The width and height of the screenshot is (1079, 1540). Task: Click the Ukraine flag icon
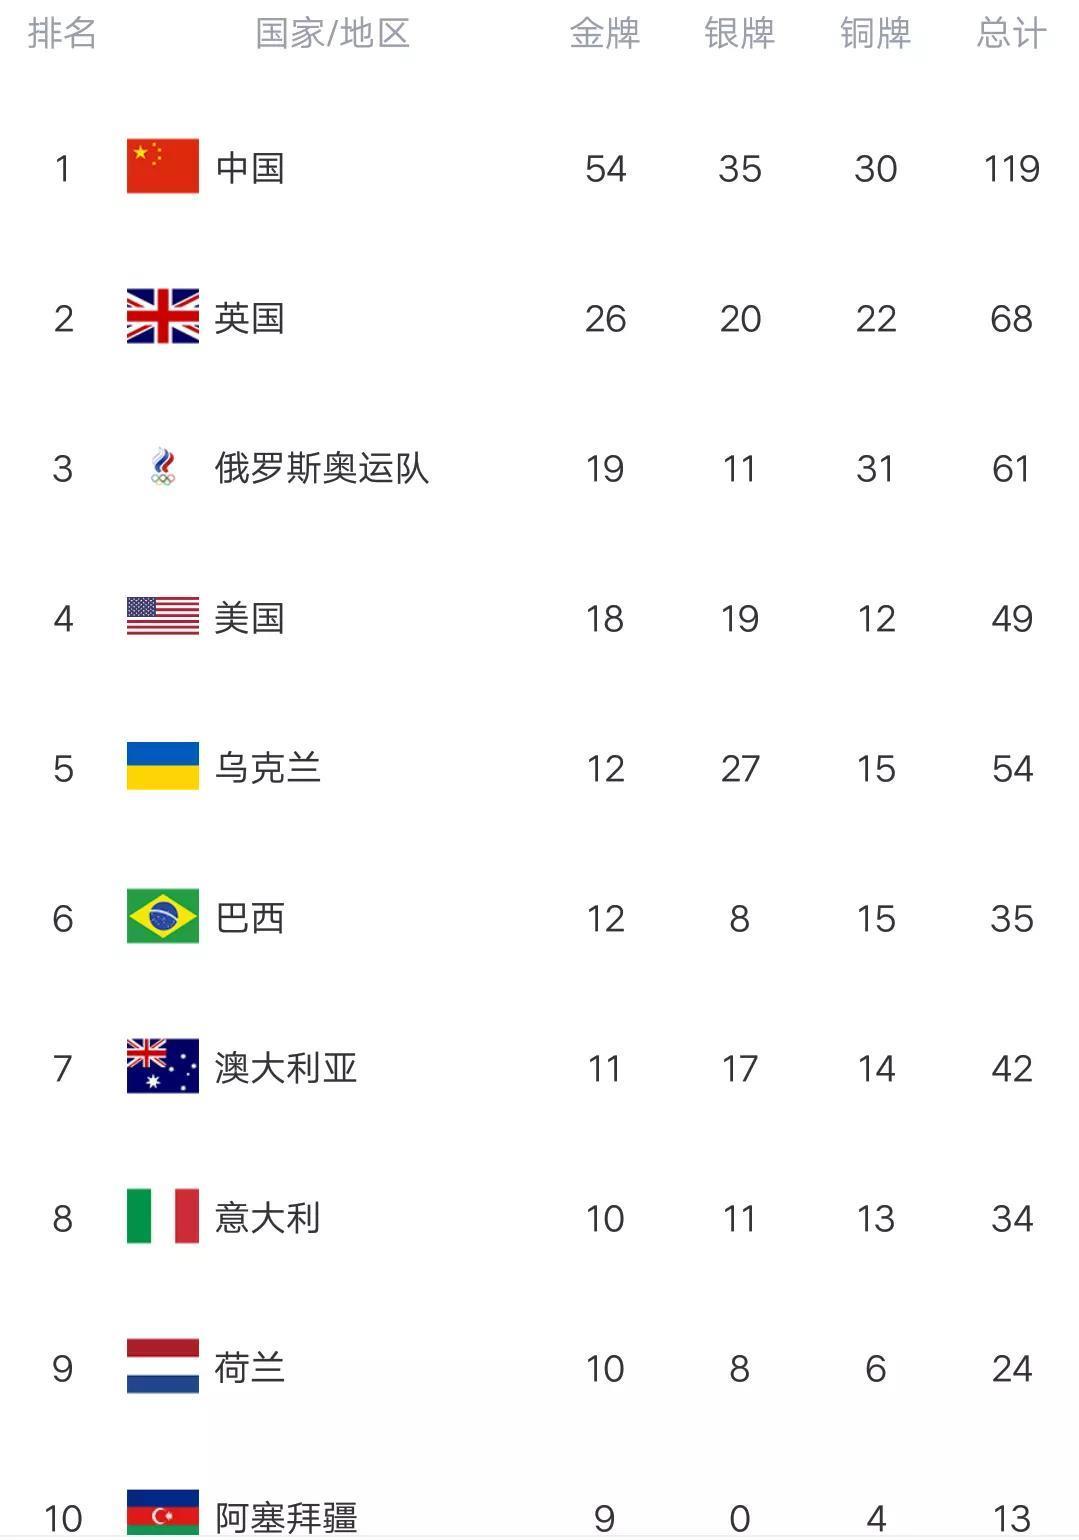click(x=163, y=766)
